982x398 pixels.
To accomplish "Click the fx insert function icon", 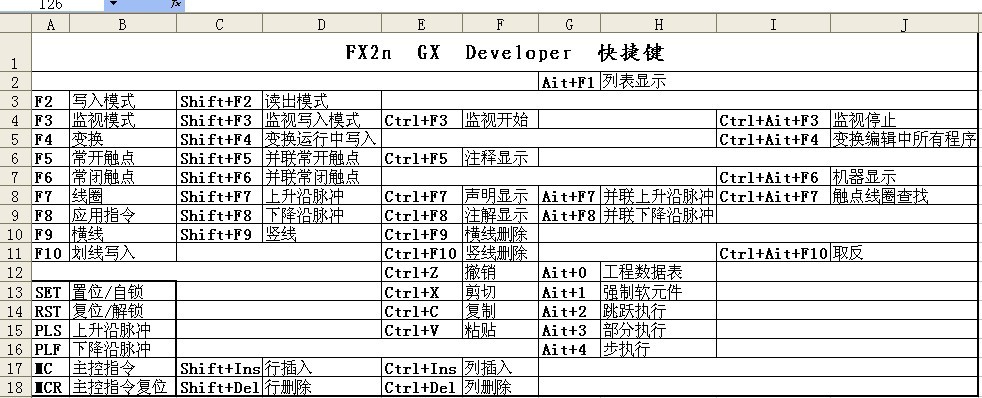I will 176,4.
